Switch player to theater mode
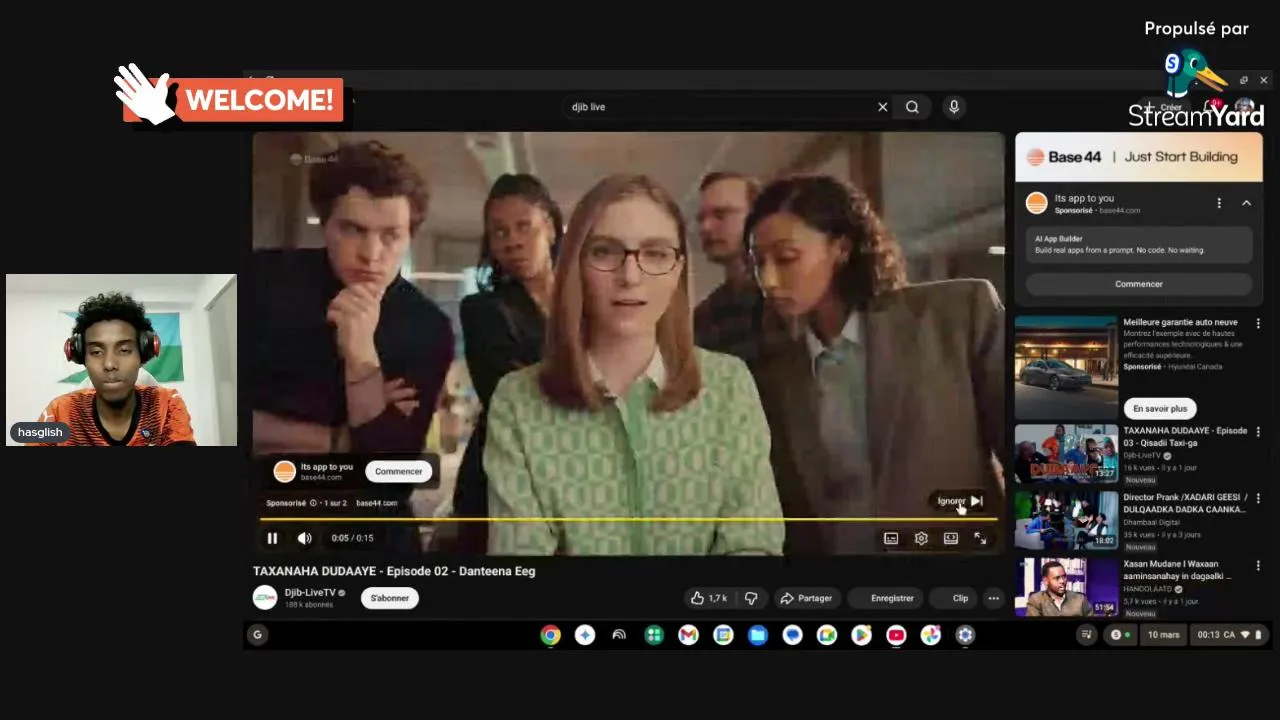This screenshot has width=1280, height=720. [951, 538]
